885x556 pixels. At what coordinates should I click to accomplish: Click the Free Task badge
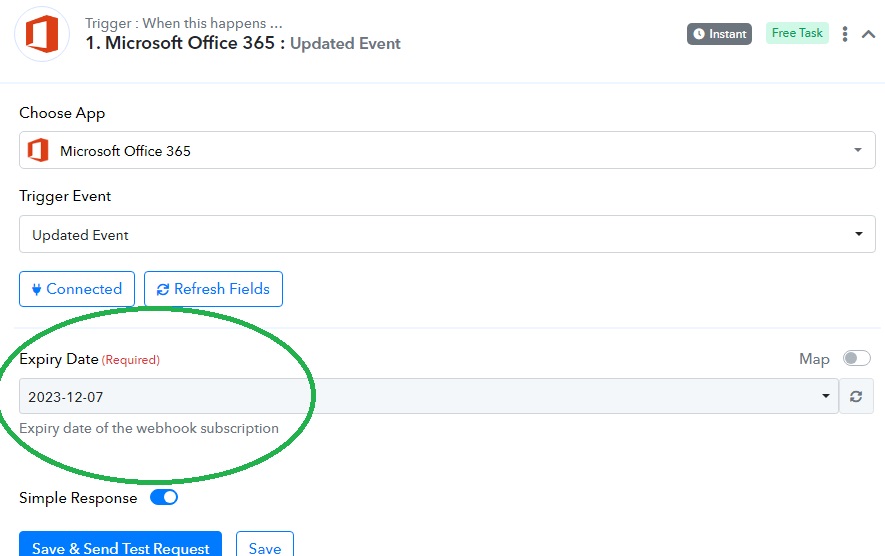coord(797,33)
